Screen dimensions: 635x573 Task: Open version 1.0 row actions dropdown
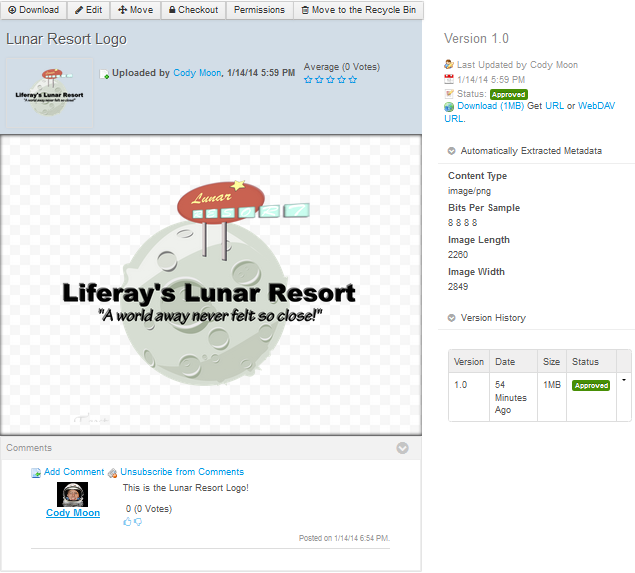coord(624,380)
